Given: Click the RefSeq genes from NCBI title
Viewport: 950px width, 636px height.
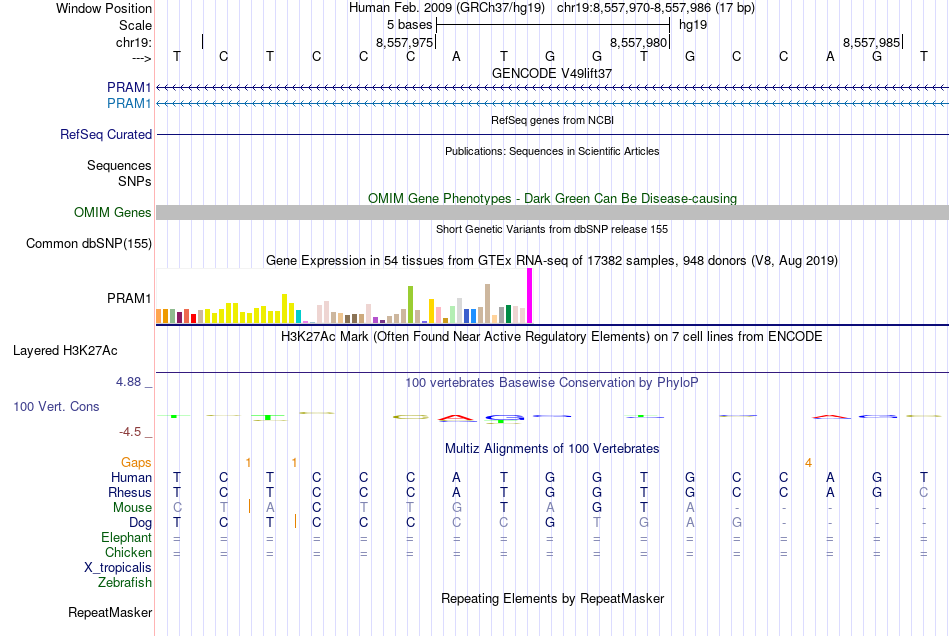Looking at the screenshot, I should pos(552,120).
